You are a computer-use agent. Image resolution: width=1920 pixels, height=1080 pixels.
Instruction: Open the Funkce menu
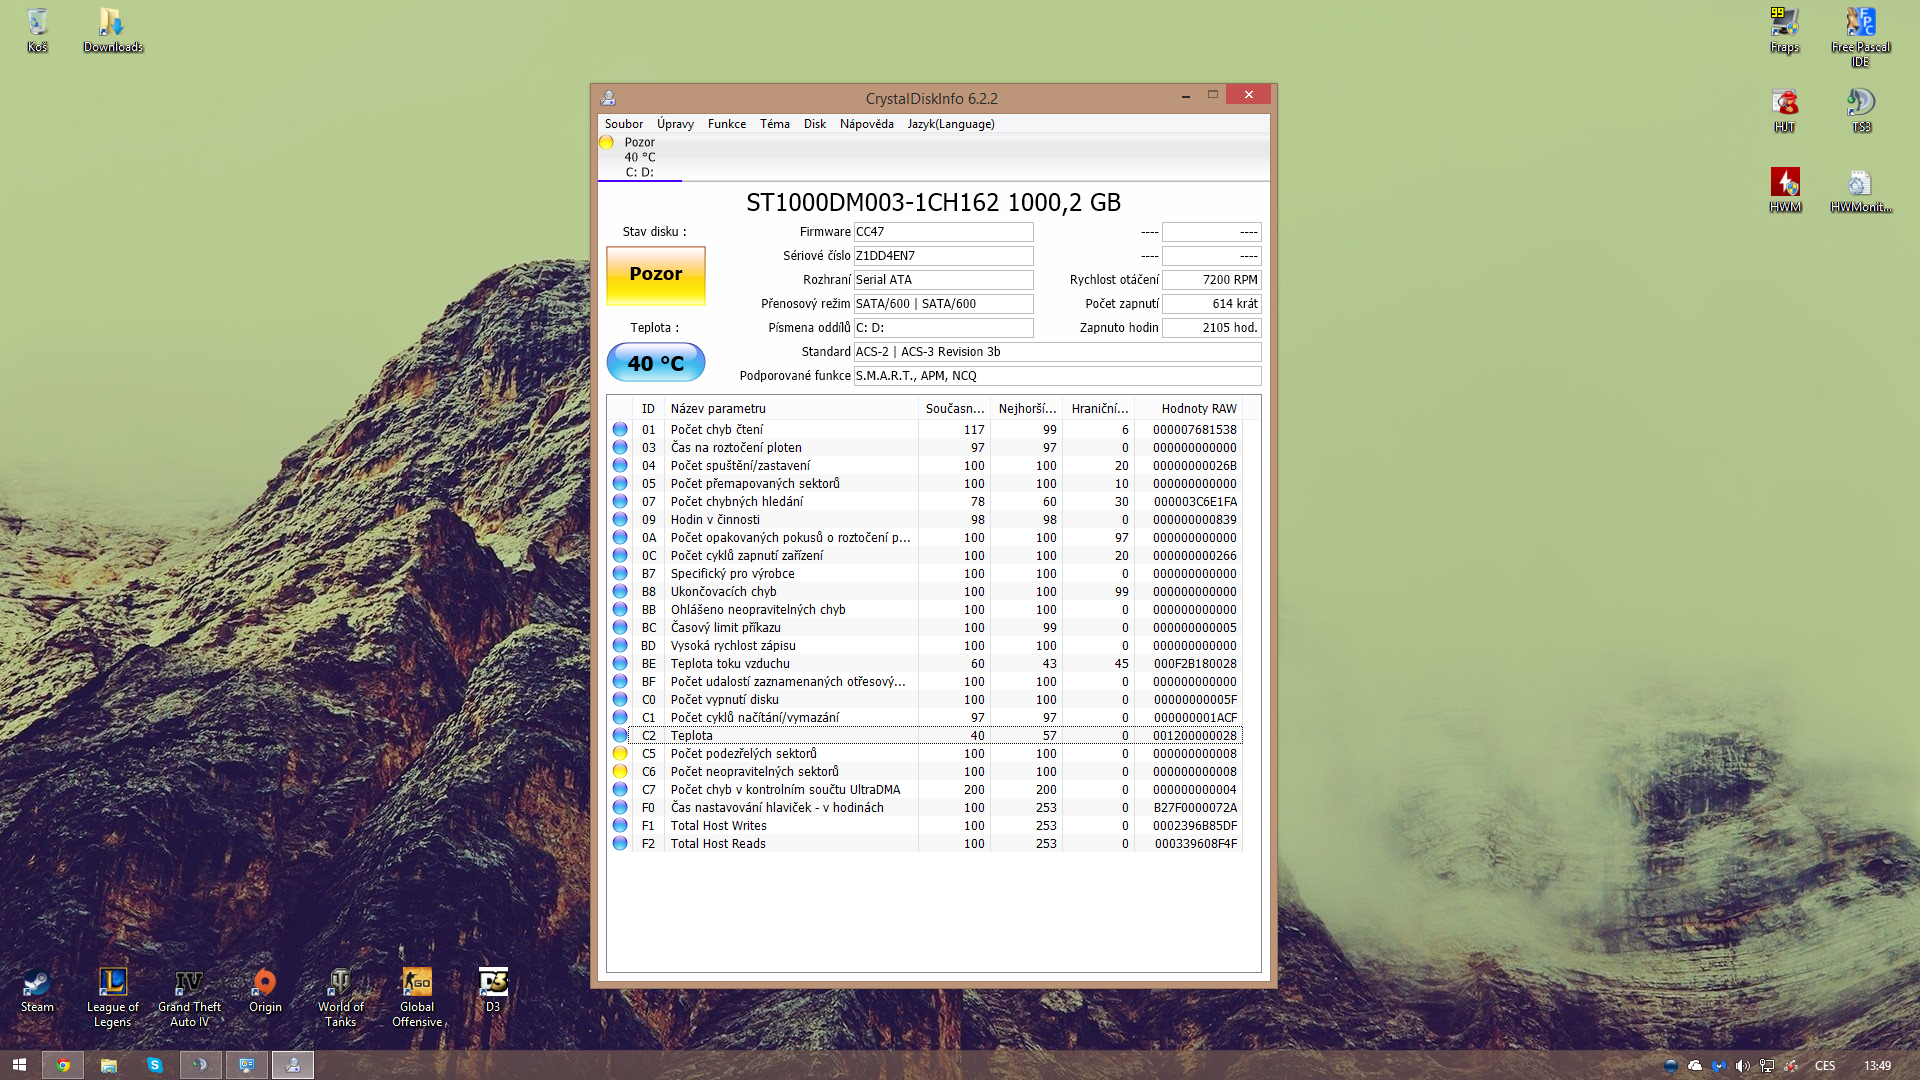coord(726,124)
